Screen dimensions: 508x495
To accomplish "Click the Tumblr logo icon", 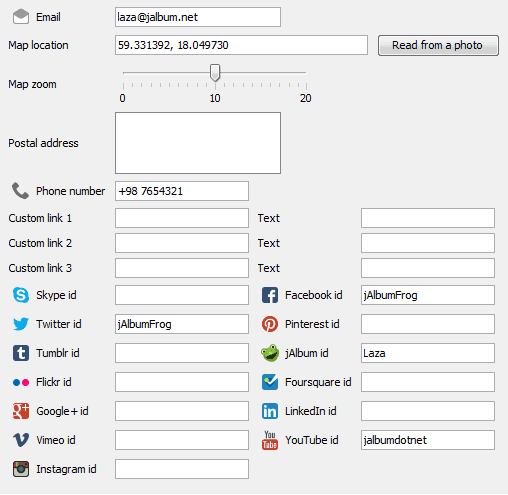I will pyautogui.click(x=21, y=353).
